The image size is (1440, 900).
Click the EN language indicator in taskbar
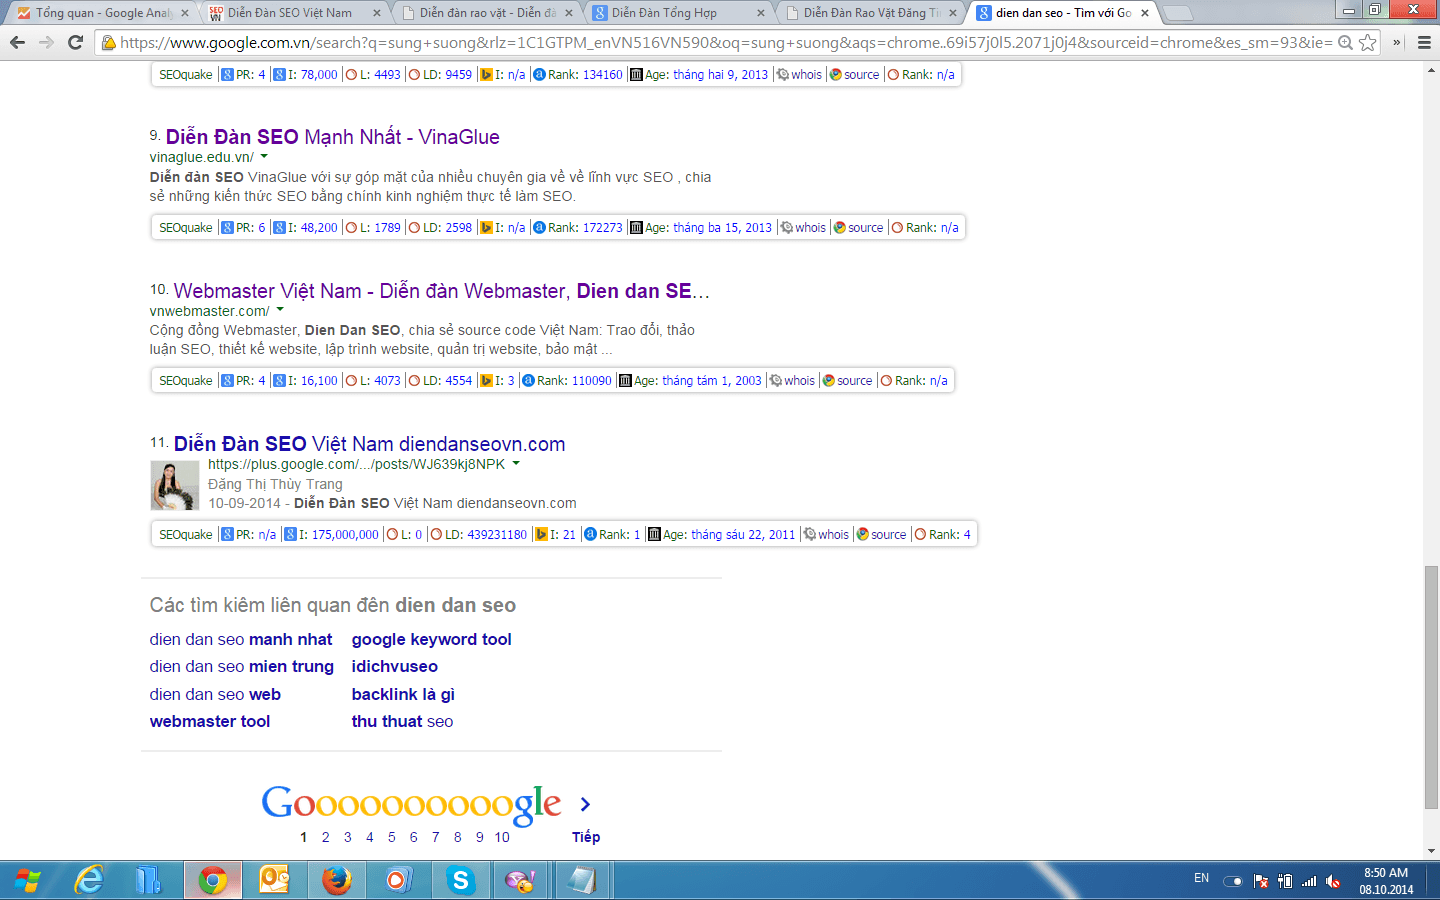tap(1201, 878)
